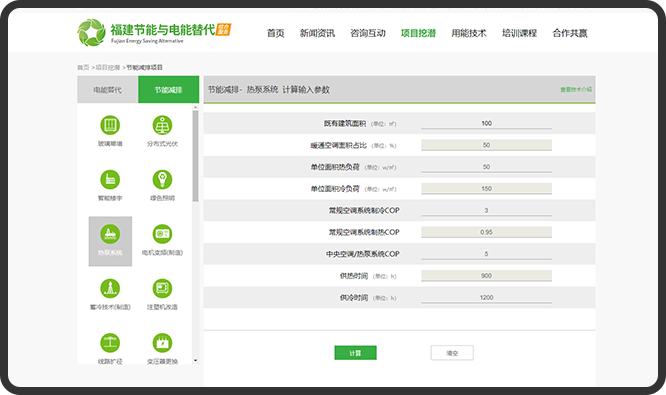
Task: Click the 供冷时间 label text
Action: (353, 298)
